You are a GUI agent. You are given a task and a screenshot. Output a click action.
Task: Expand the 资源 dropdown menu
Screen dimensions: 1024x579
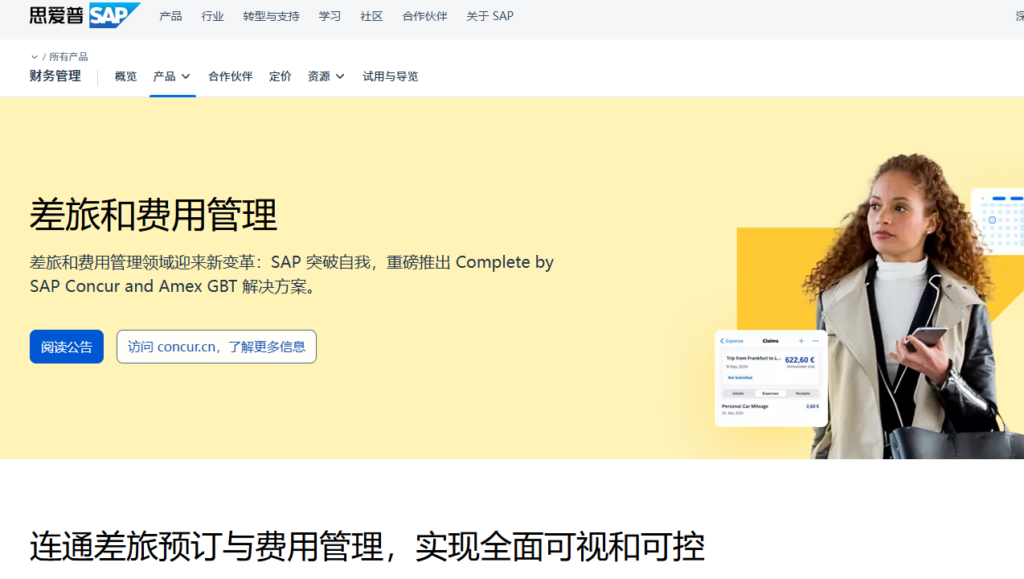(325, 76)
